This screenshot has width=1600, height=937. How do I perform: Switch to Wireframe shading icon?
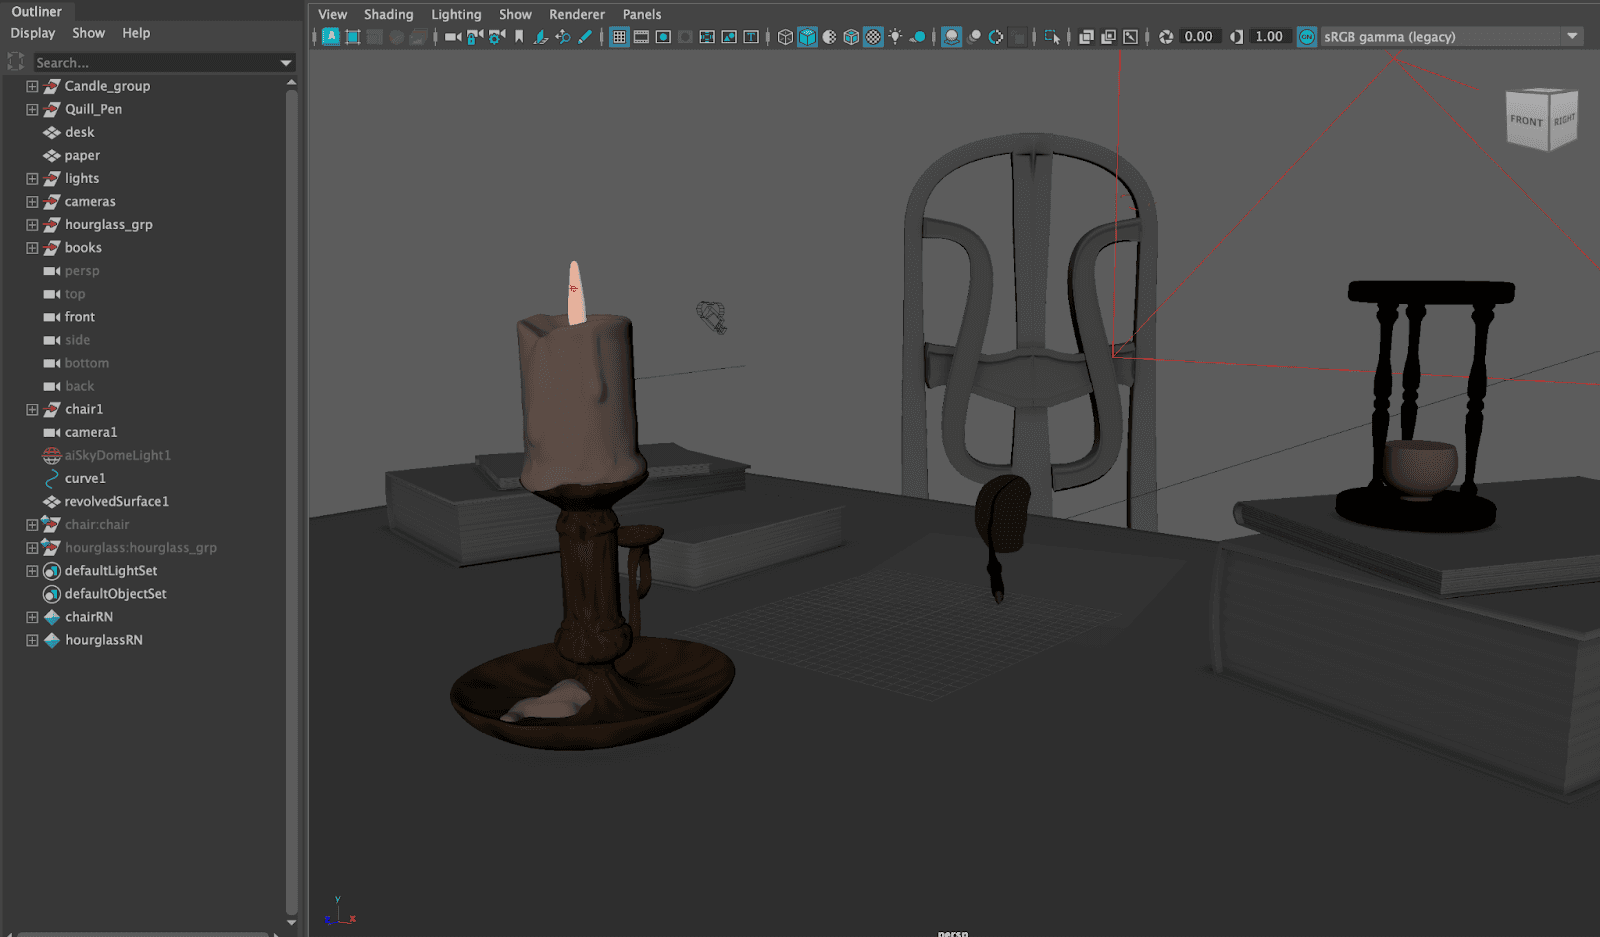[x=785, y=37]
